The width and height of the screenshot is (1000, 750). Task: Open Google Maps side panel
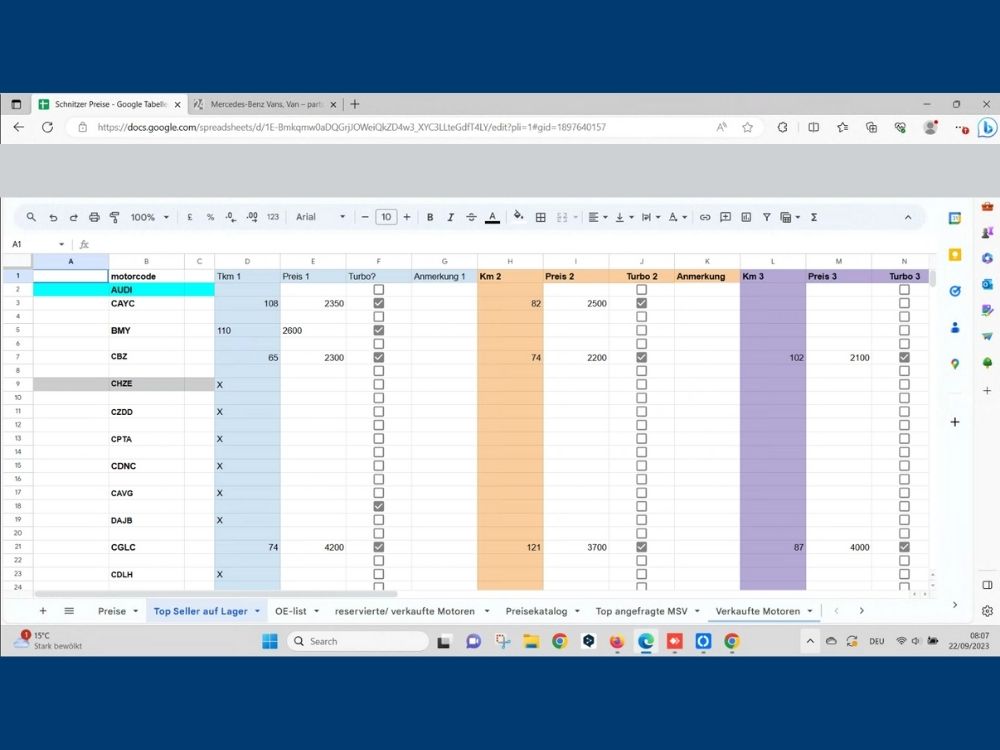[x=955, y=364]
